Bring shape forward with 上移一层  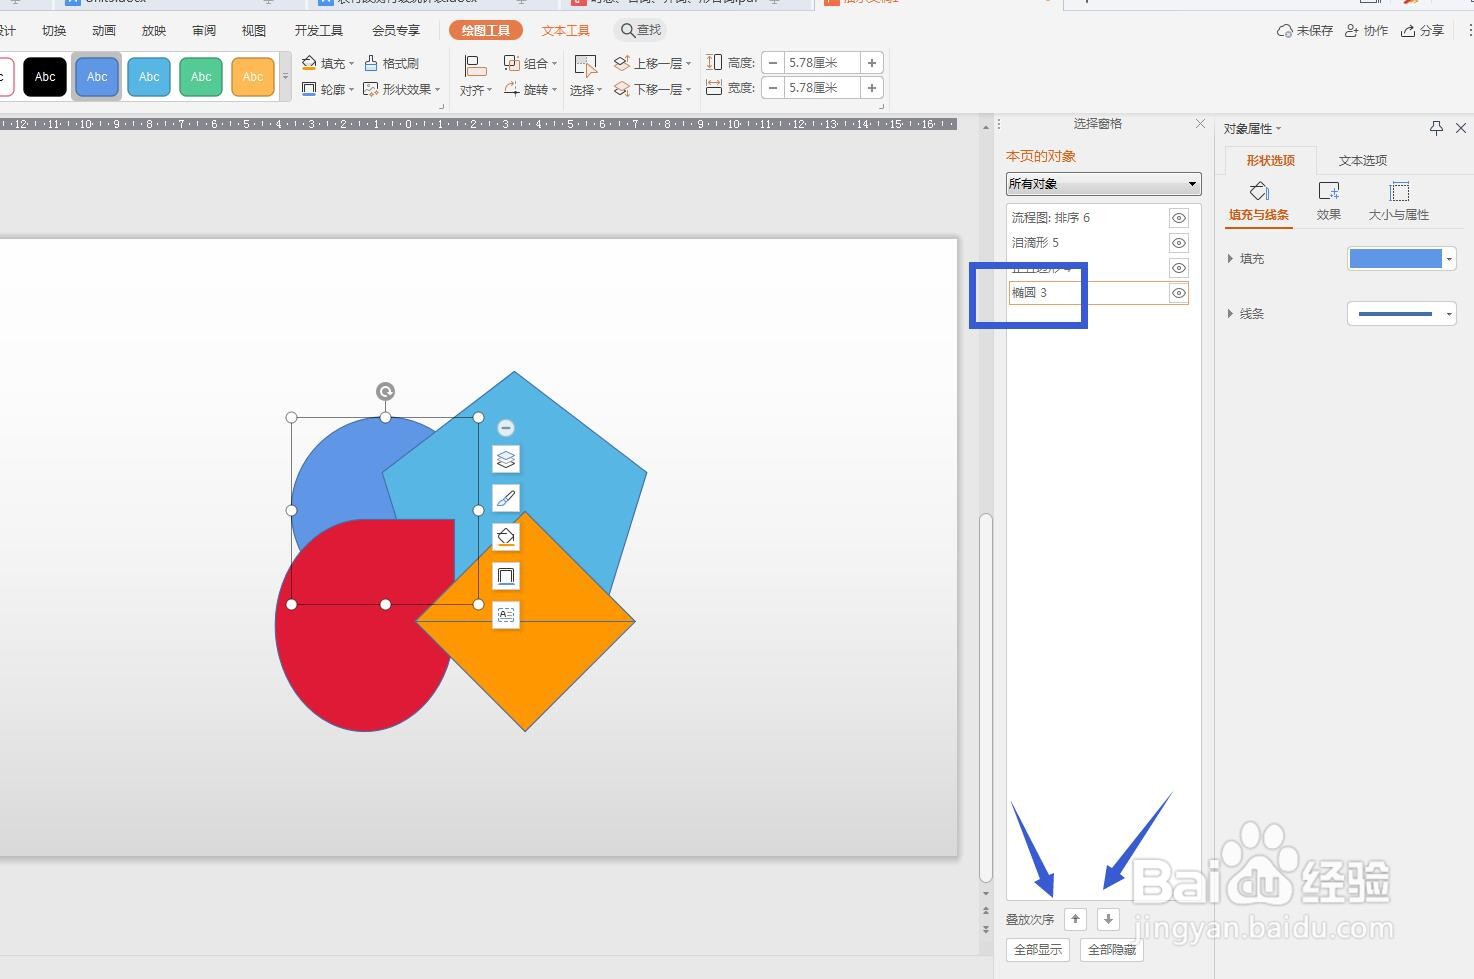click(x=652, y=63)
